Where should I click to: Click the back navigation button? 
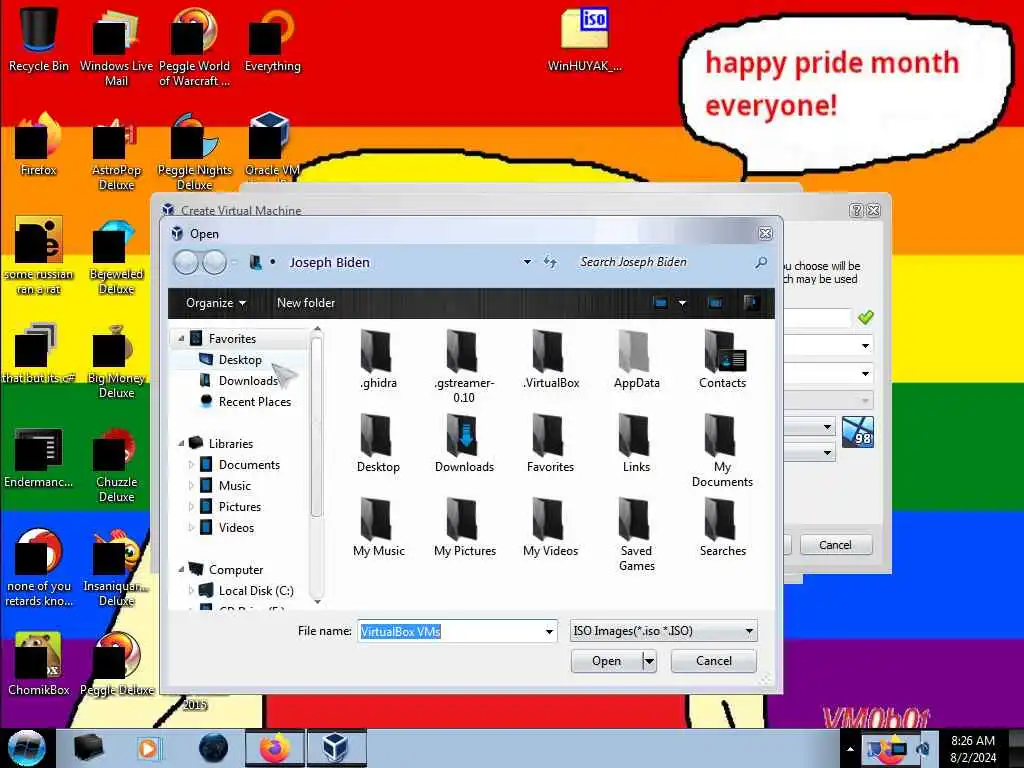pyautogui.click(x=186, y=263)
